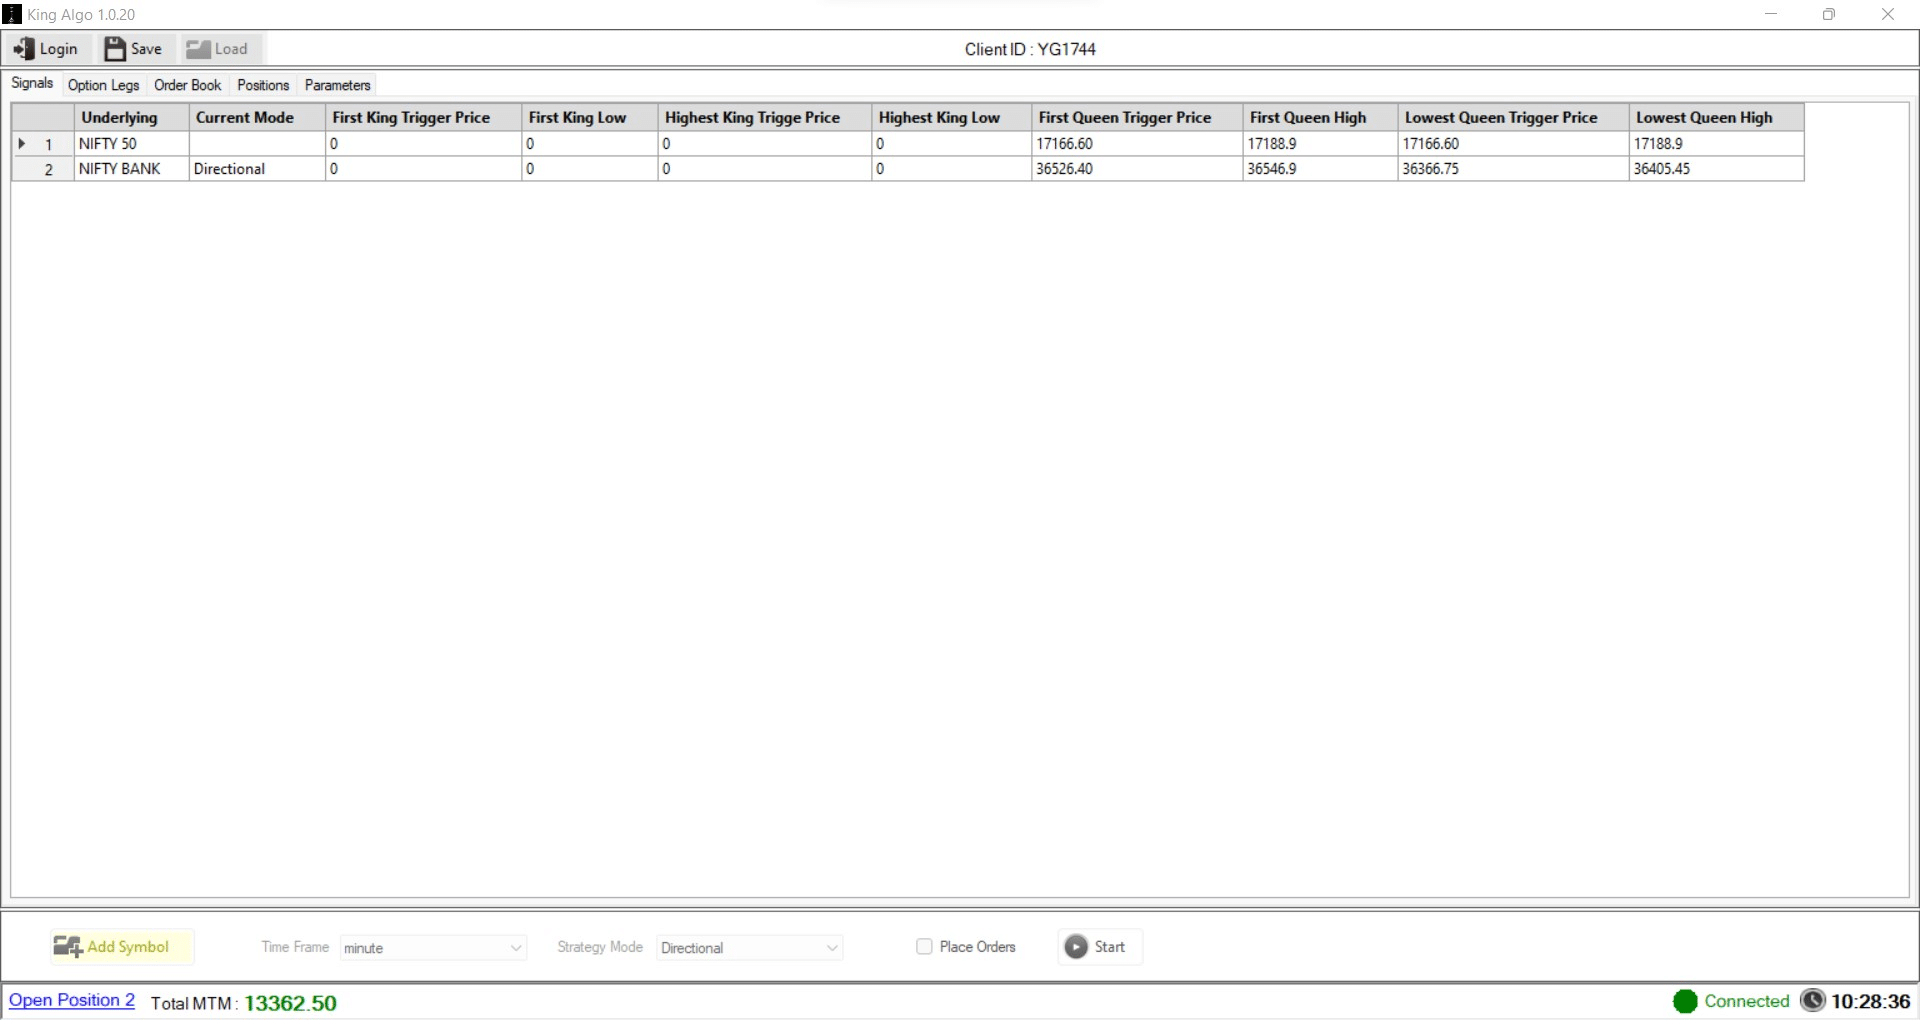
Task: Click the Lowest Queen High column header
Action: [1717, 117]
